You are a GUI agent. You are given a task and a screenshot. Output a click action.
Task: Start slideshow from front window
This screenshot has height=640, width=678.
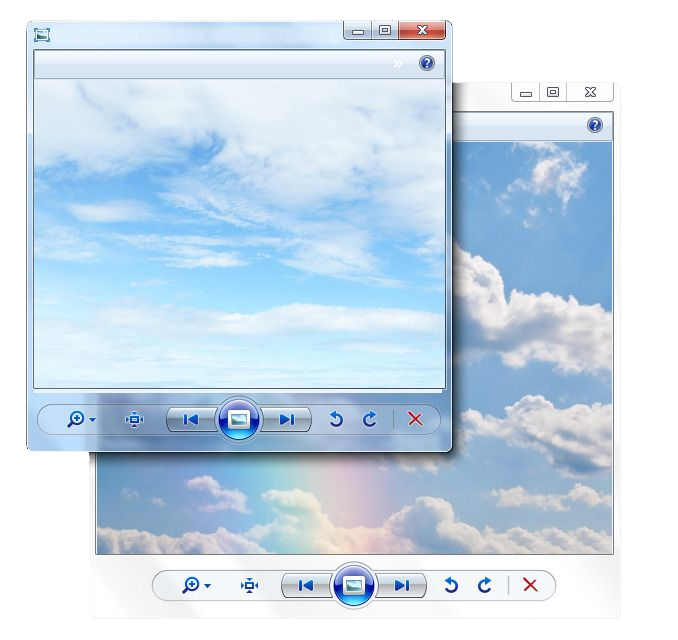pyautogui.click(x=239, y=419)
